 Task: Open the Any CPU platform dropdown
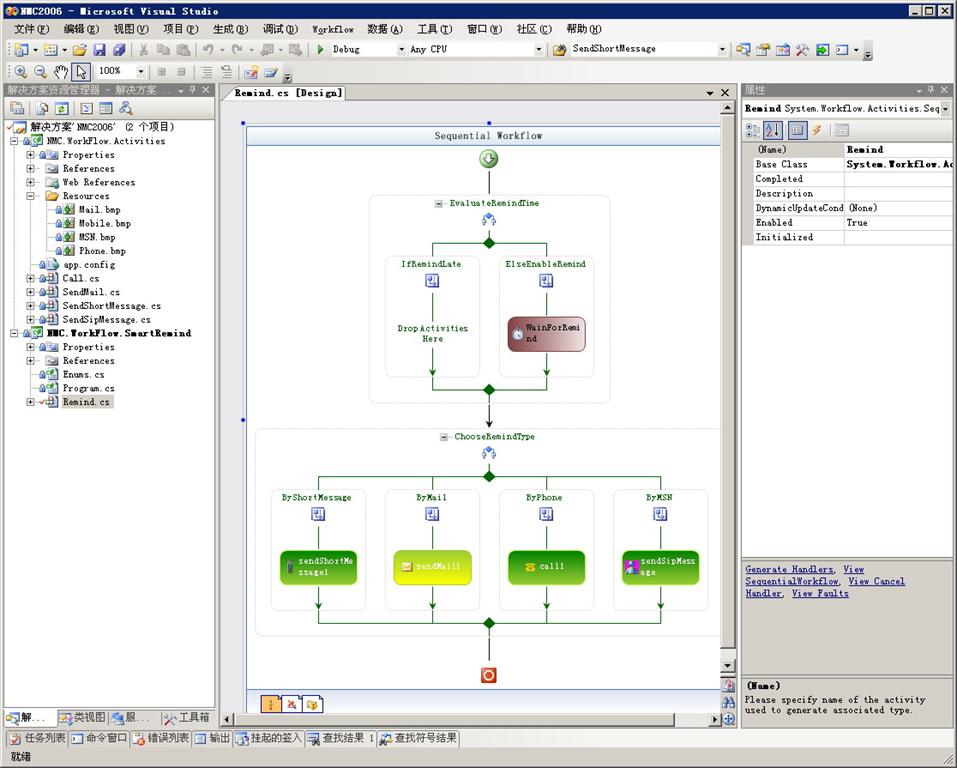pos(538,49)
